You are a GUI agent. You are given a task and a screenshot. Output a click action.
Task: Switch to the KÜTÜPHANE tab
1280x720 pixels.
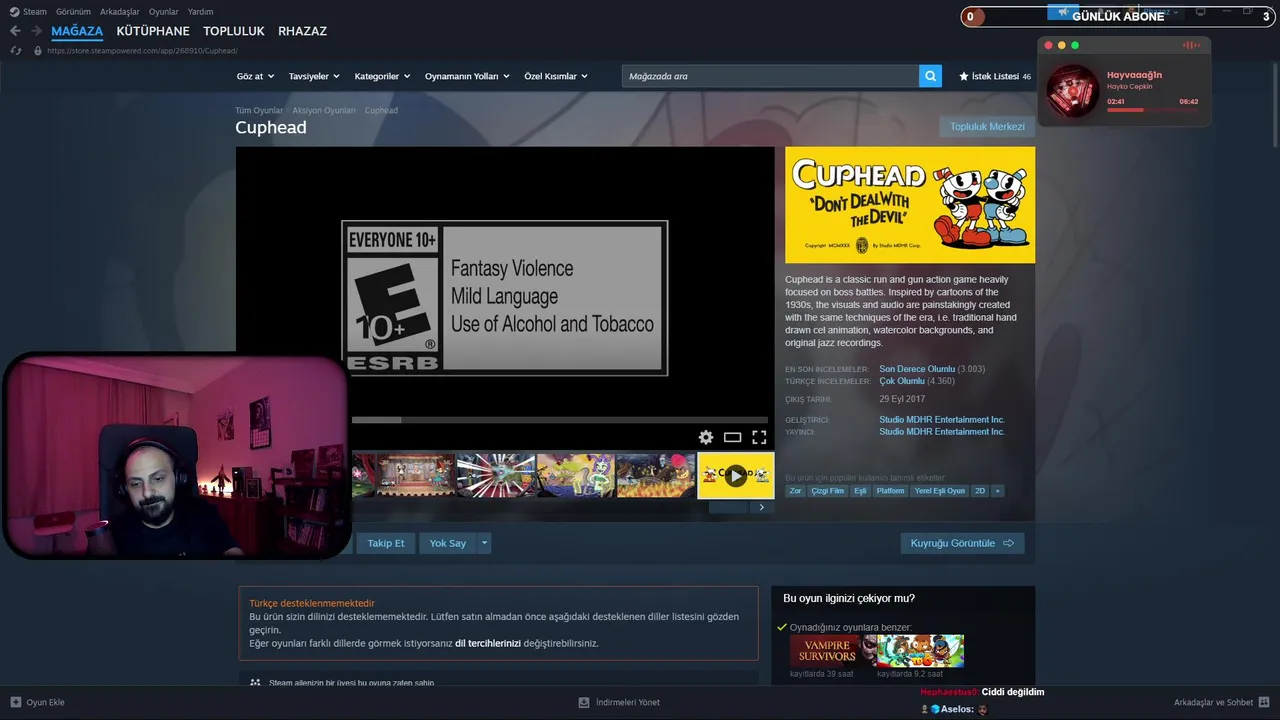tap(153, 31)
